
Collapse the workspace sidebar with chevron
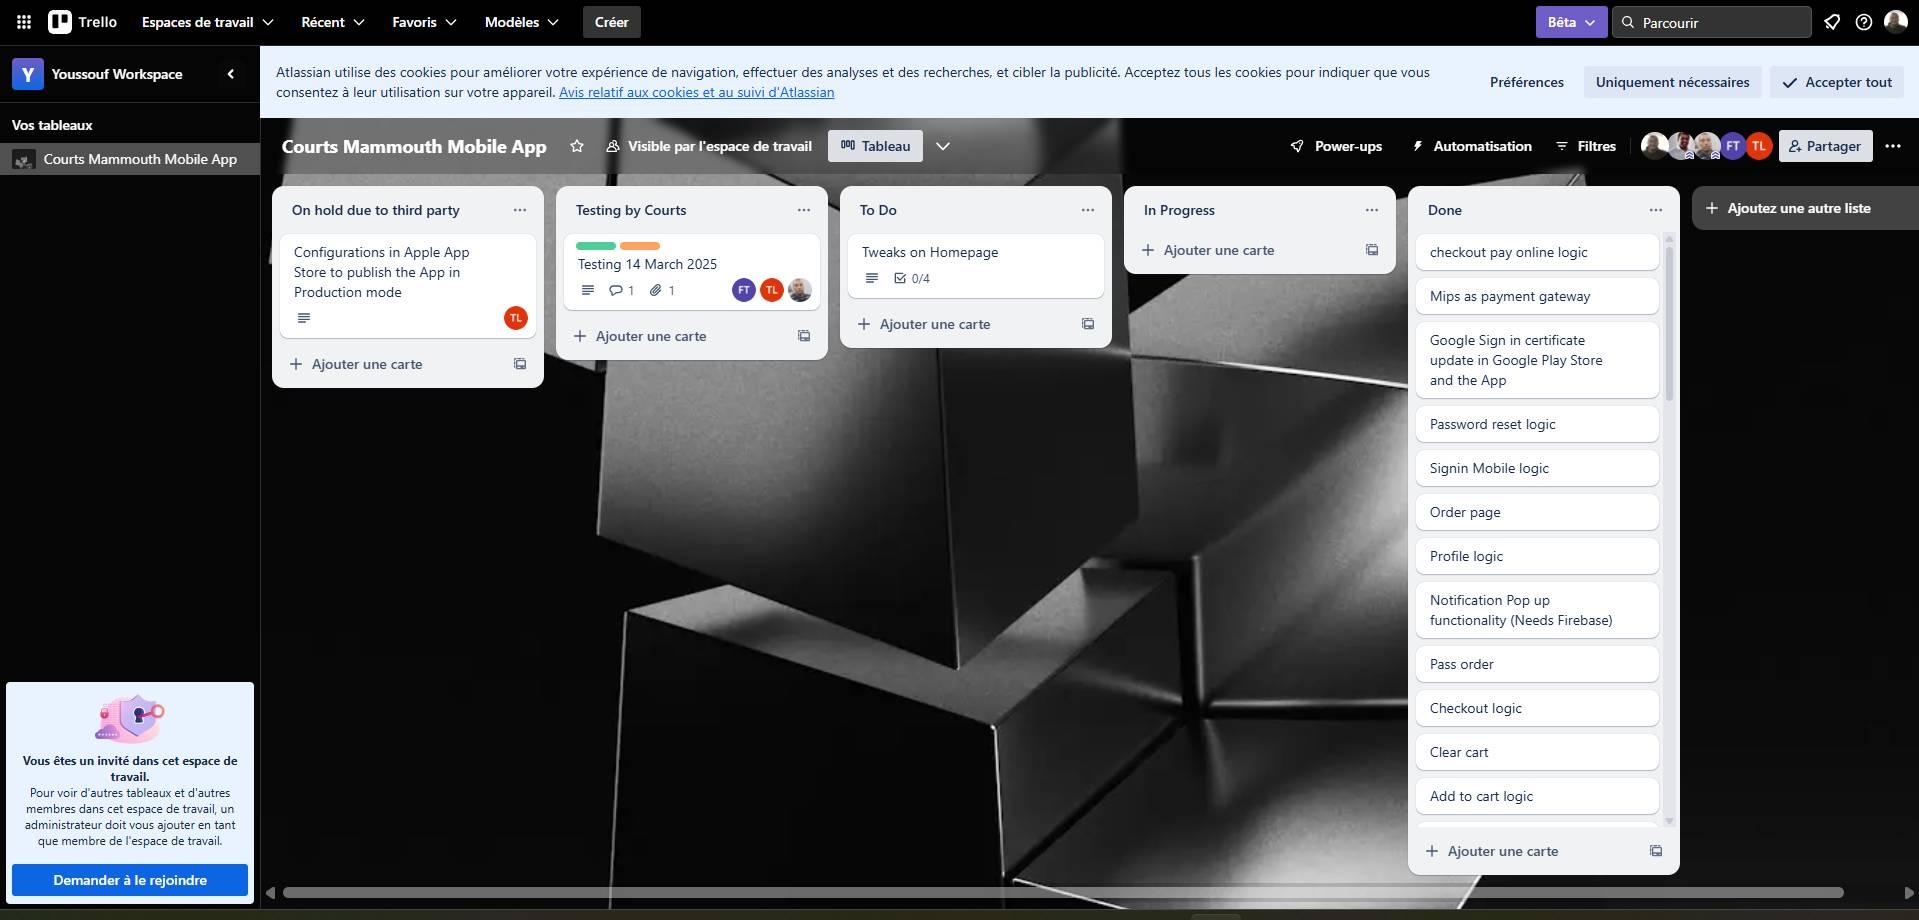click(x=231, y=74)
